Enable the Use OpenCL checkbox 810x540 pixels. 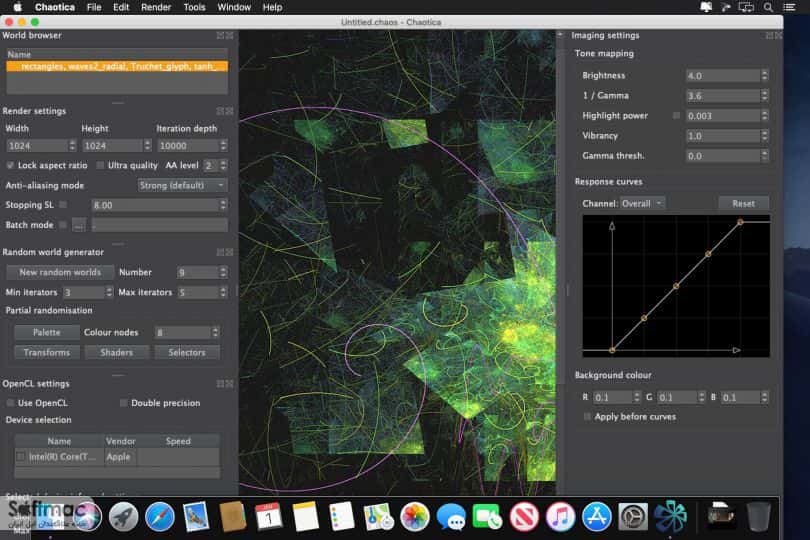click(10, 403)
